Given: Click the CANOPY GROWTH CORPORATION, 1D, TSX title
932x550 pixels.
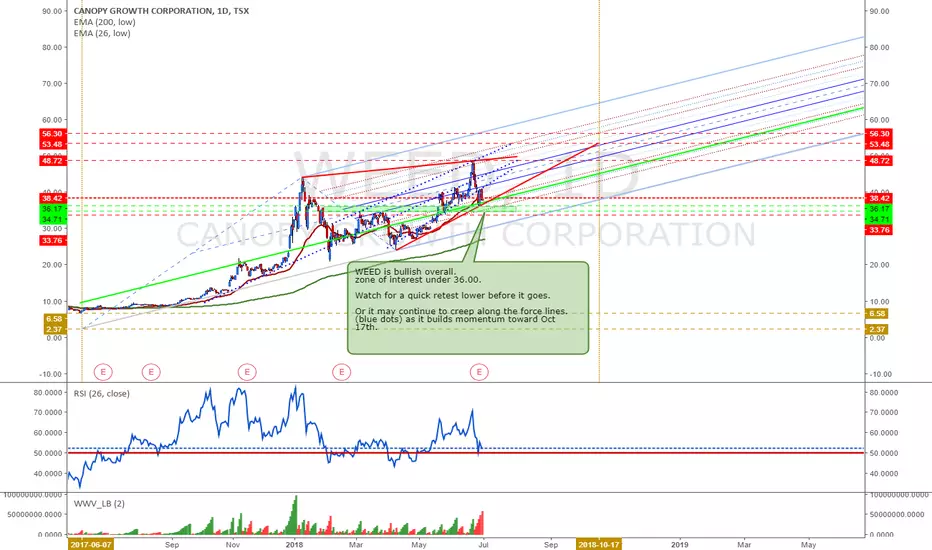Looking at the screenshot, I should (x=161, y=11).
